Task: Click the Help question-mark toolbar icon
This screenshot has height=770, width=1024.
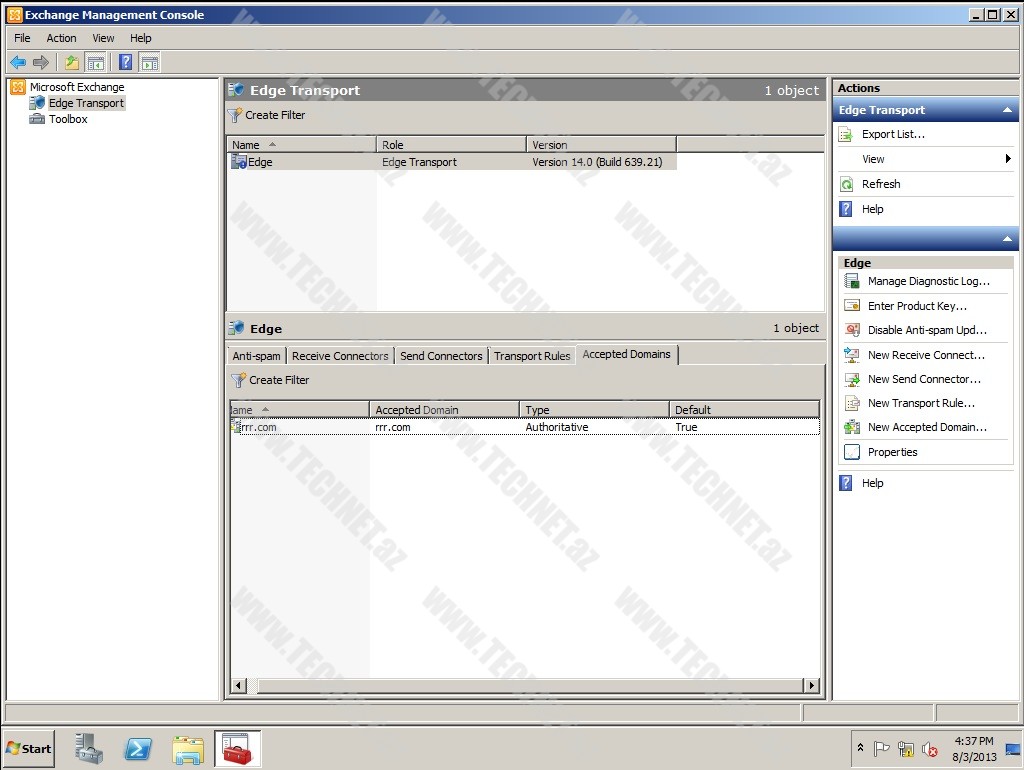Action: pos(125,62)
